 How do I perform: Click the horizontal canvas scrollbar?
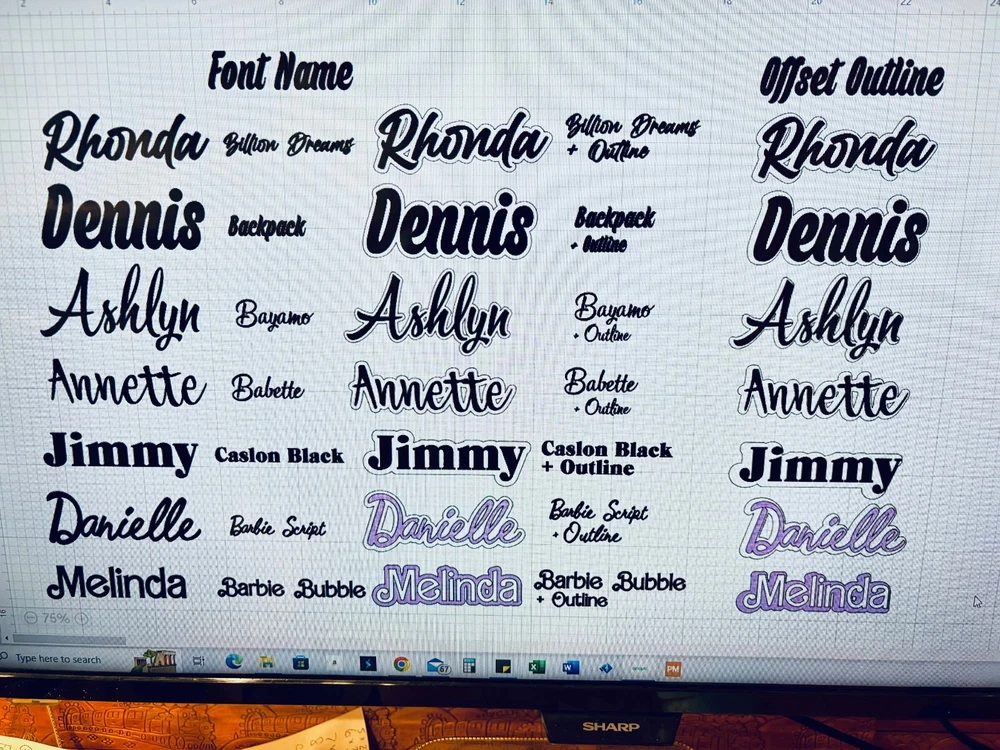pyautogui.click(x=68, y=639)
